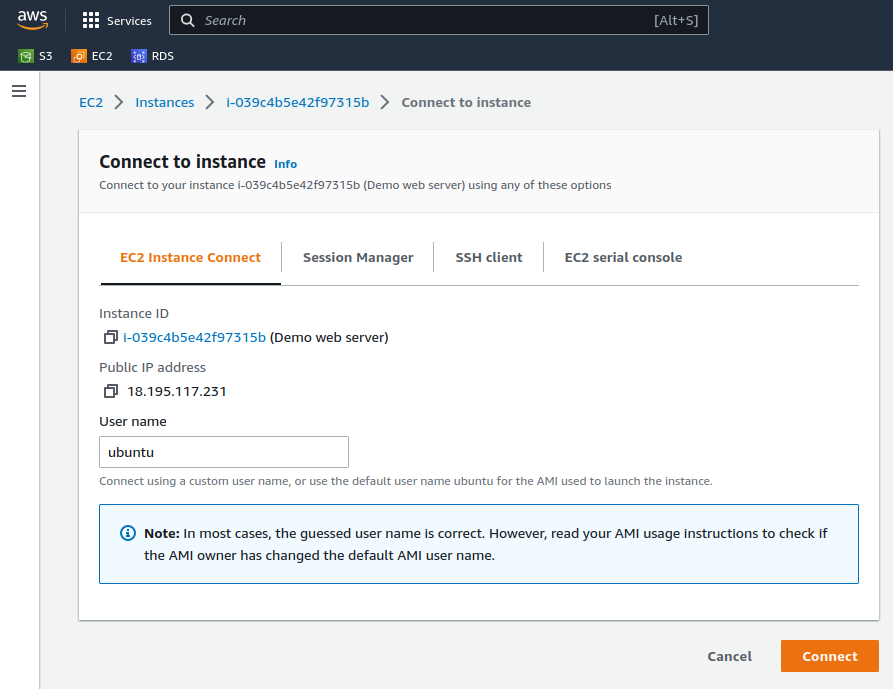The width and height of the screenshot is (893, 689).
Task: Click the '[Alt+S]' shortcut hint
Action: coord(676,20)
